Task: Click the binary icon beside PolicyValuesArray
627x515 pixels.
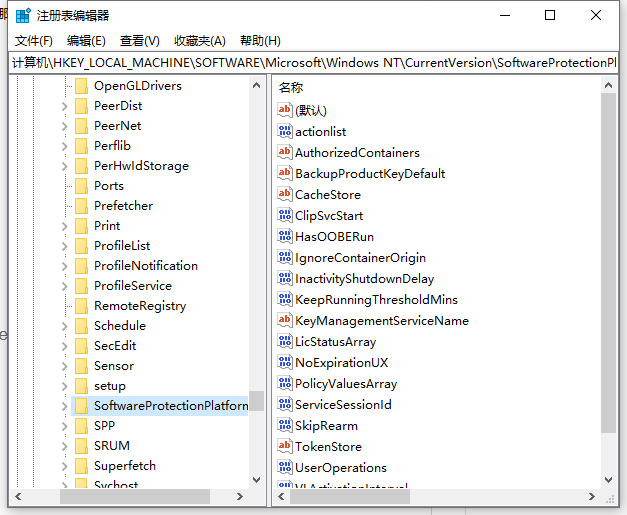Action: pos(285,383)
